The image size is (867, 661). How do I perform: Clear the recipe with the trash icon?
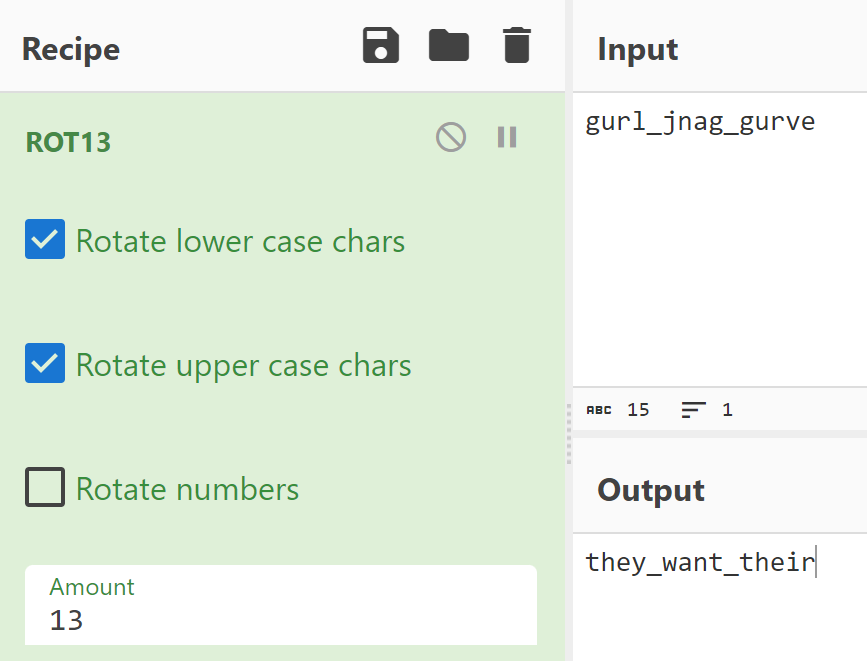coord(516,46)
